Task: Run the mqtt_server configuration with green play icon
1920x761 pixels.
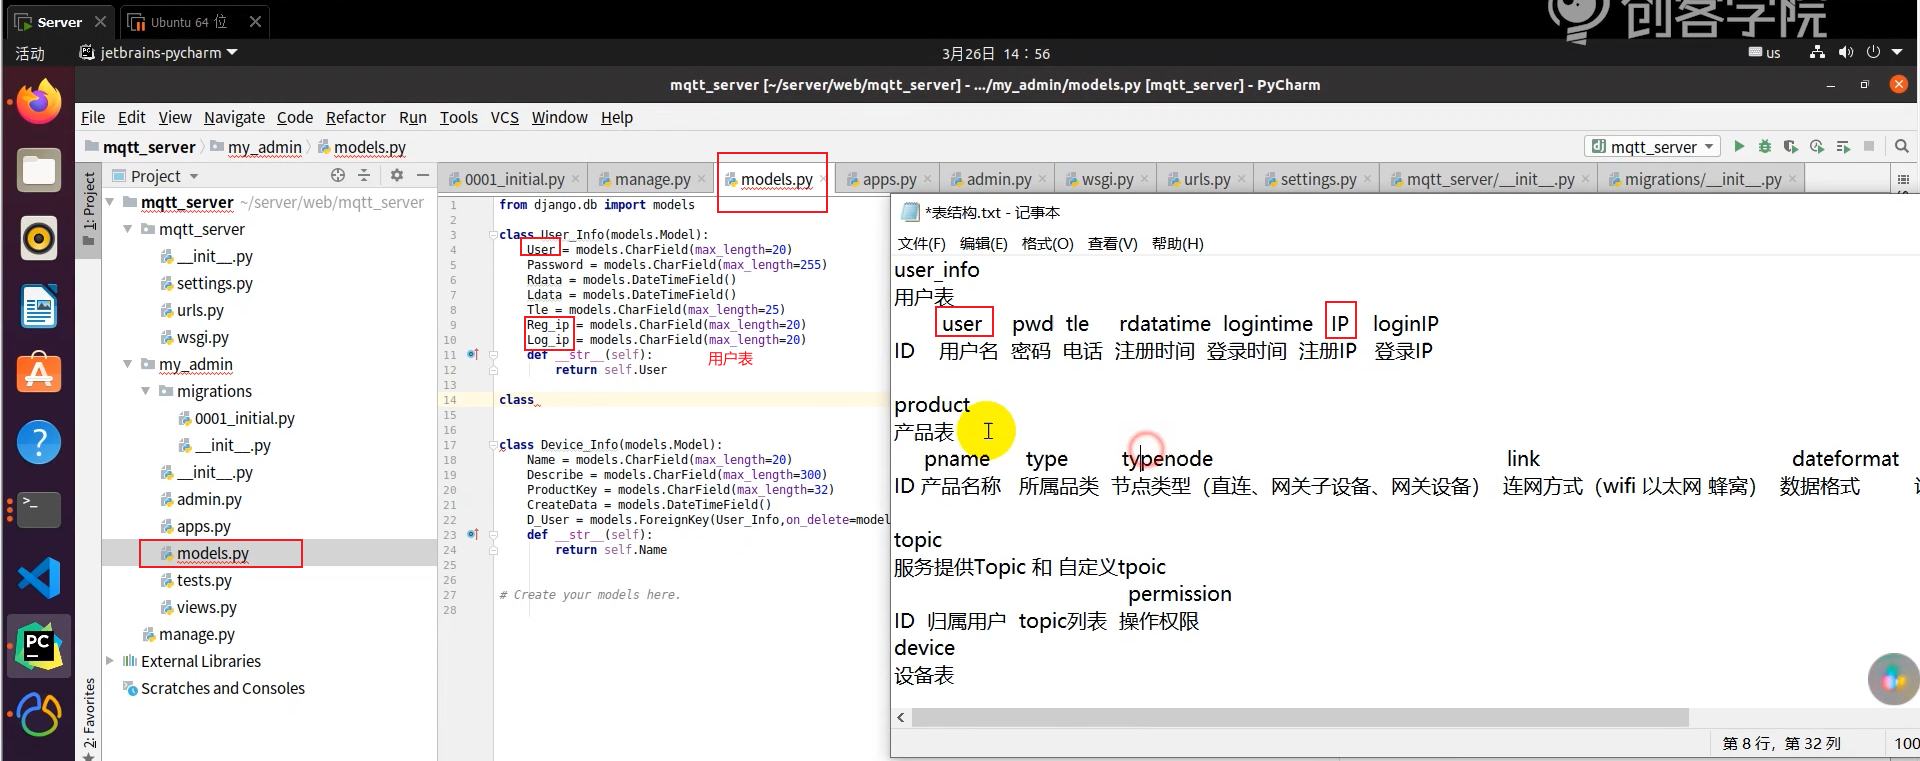Action: pyautogui.click(x=1739, y=146)
